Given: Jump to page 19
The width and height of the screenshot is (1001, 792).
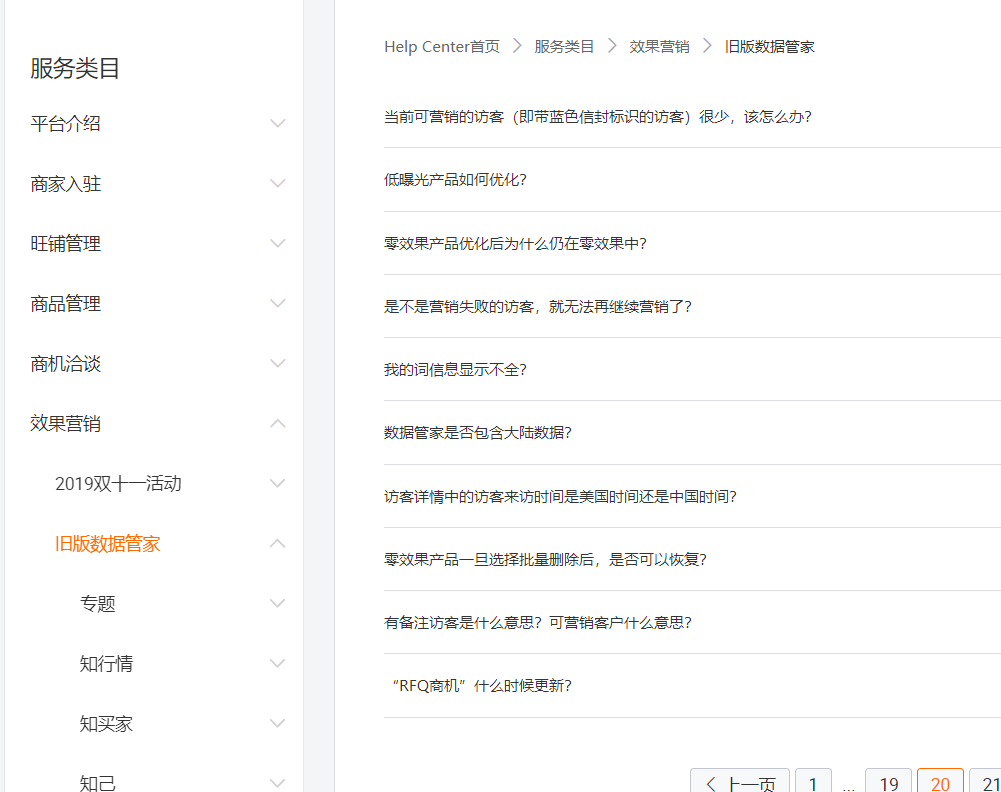Looking at the screenshot, I should (x=888, y=782).
